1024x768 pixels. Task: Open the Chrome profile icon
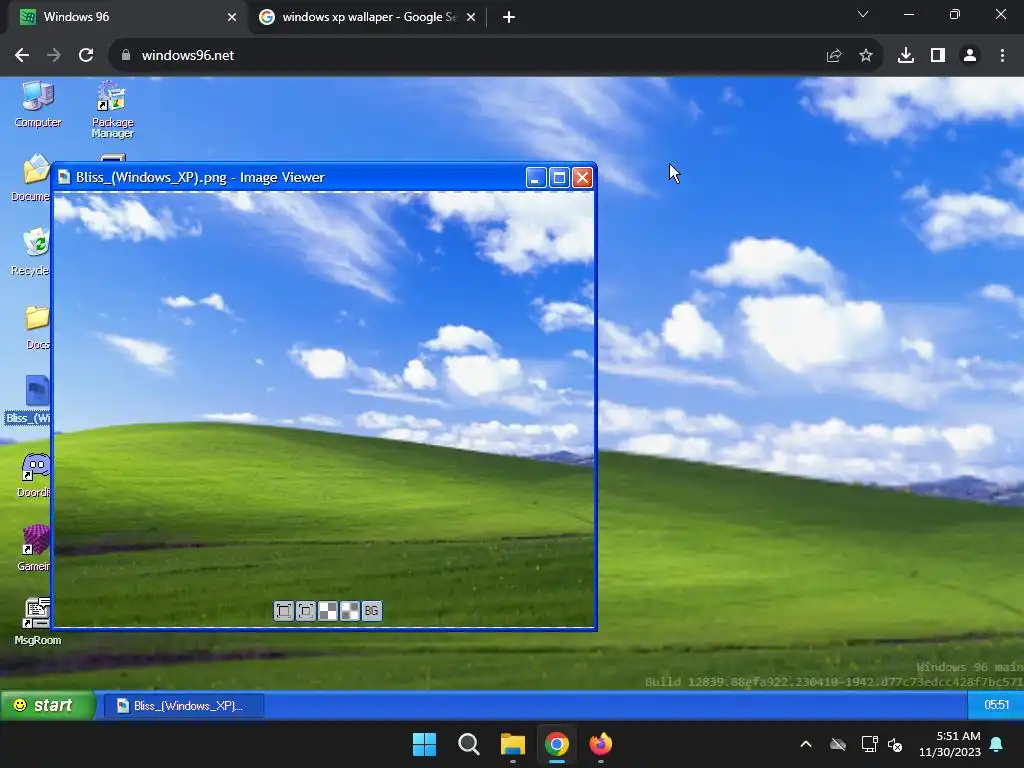[x=970, y=56]
